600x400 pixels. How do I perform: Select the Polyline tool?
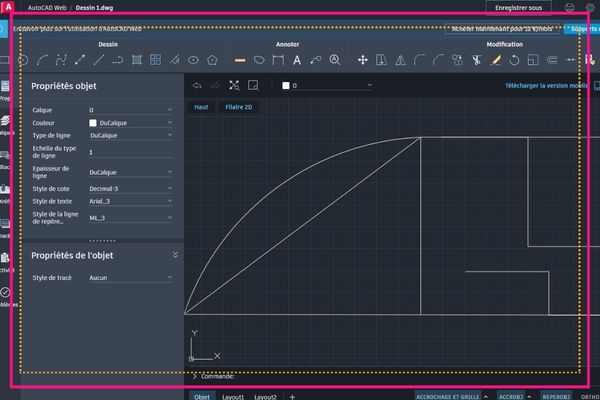click(x=117, y=60)
